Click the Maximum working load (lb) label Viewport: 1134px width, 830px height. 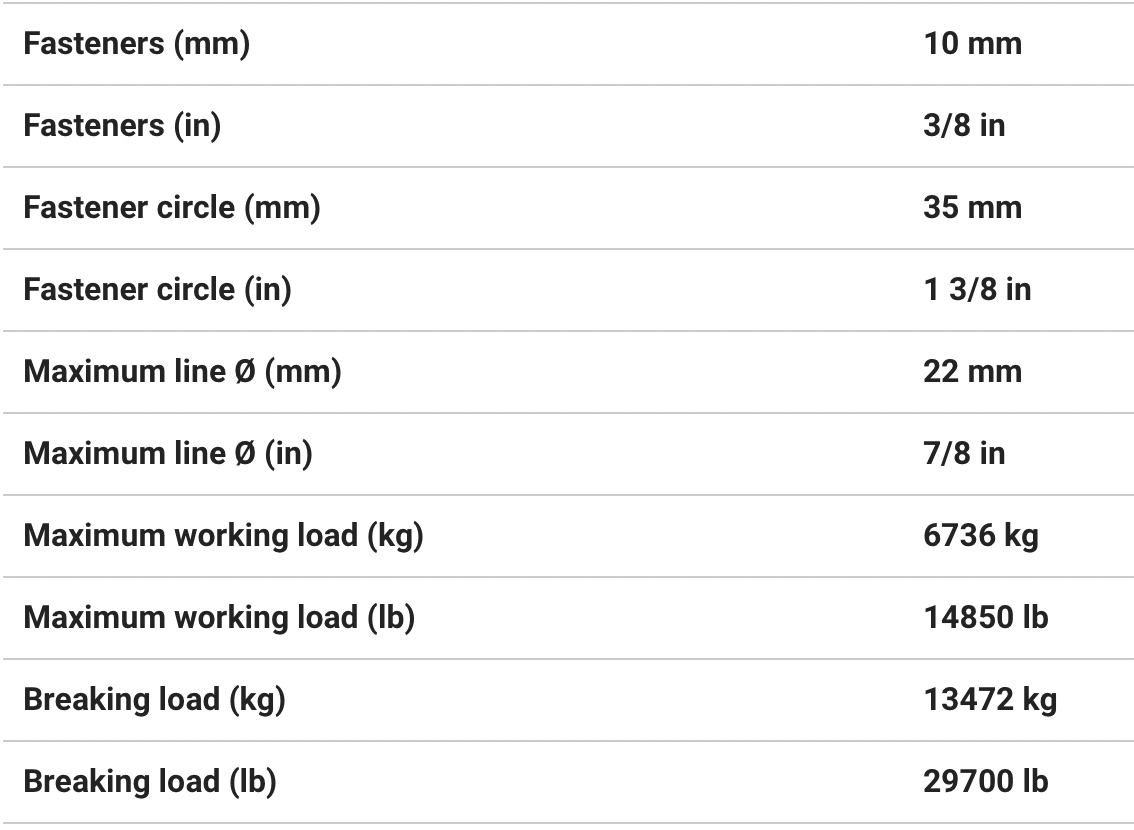[x=219, y=618]
